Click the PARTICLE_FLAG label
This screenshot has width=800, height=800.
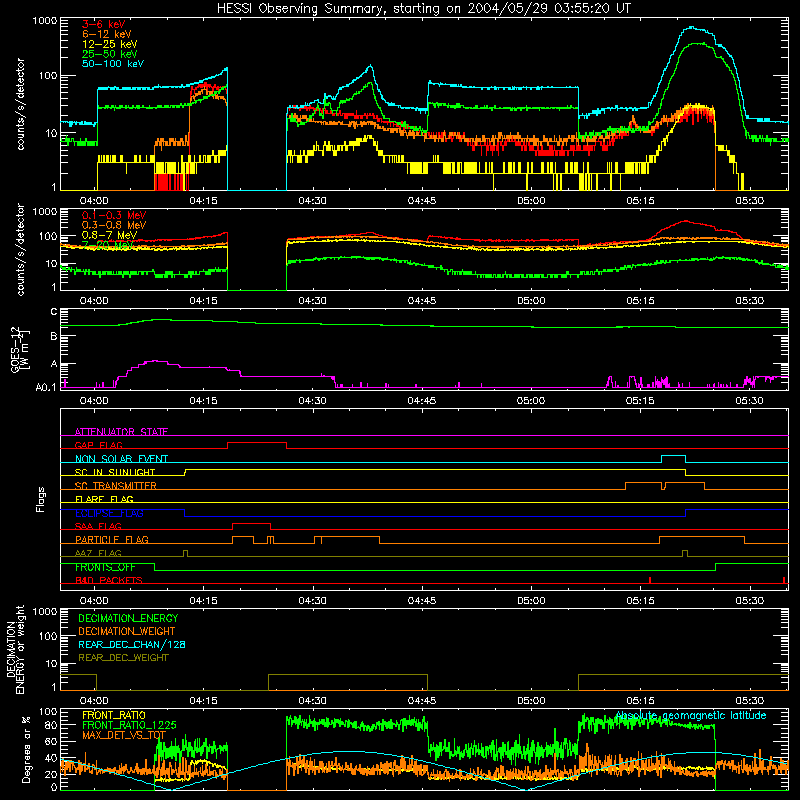click(112, 540)
